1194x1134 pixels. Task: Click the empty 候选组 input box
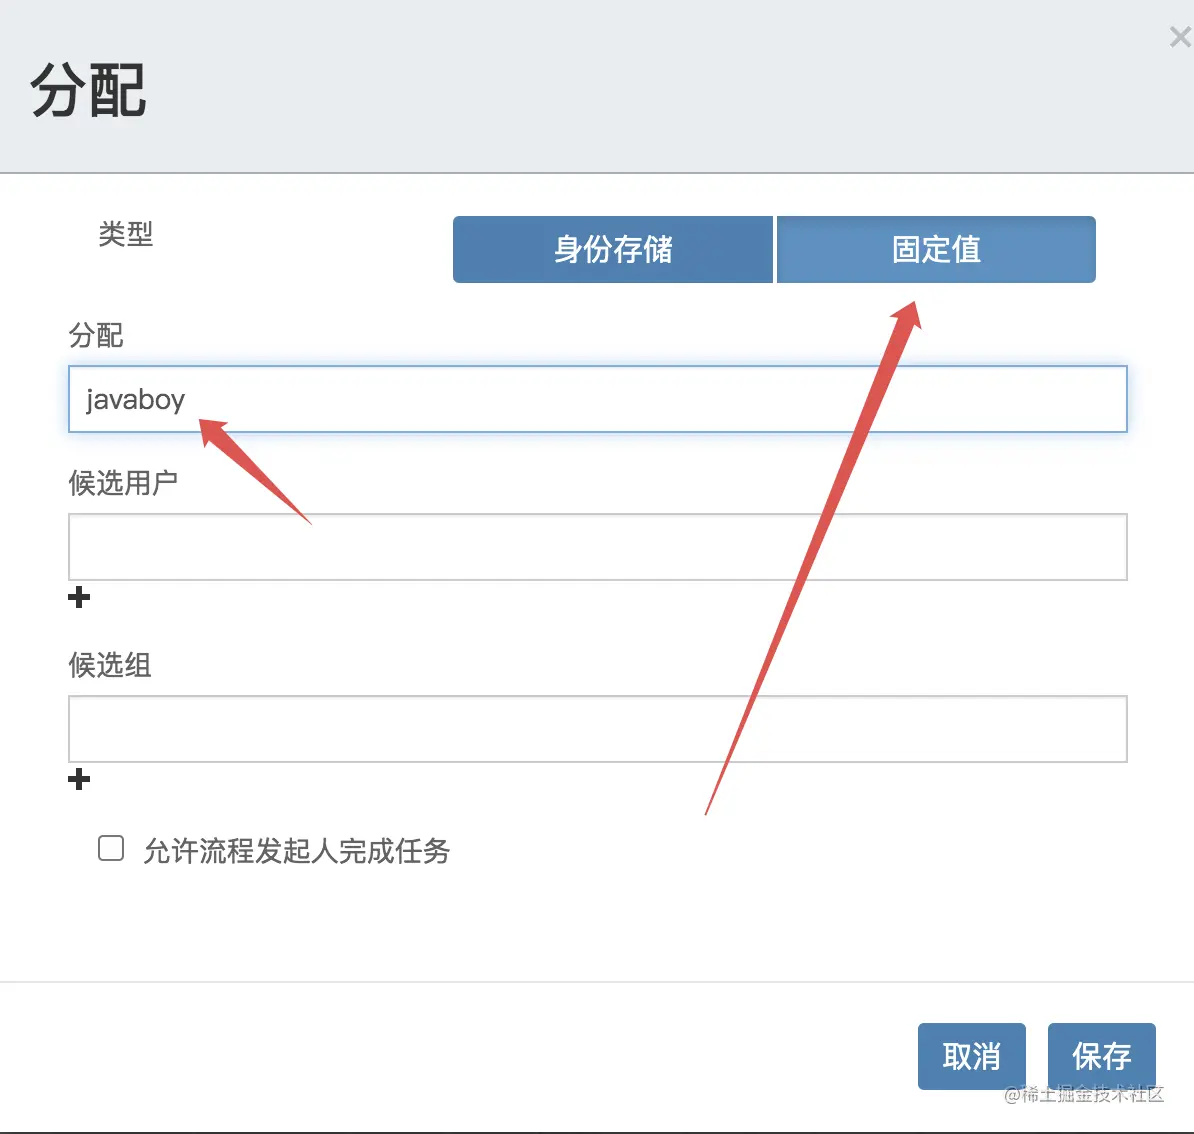[597, 729]
